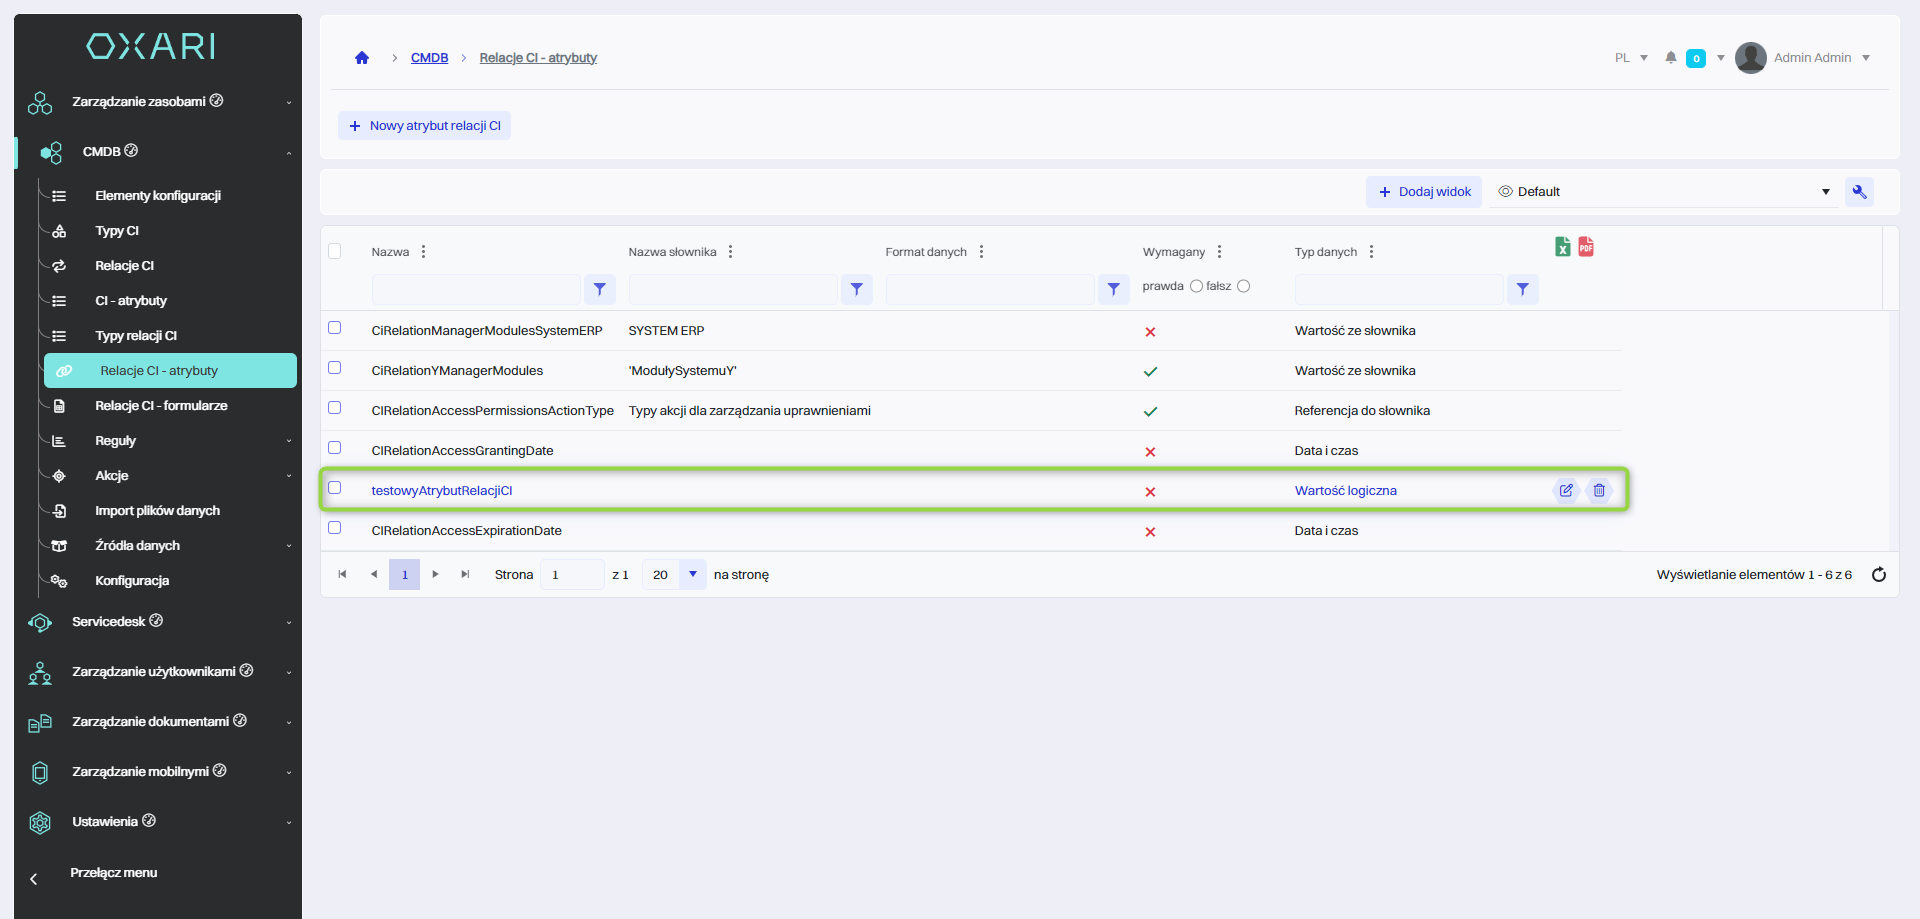Click the Nazwa słownika filter input field
The image size is (1920, 919).
point(733,289)
